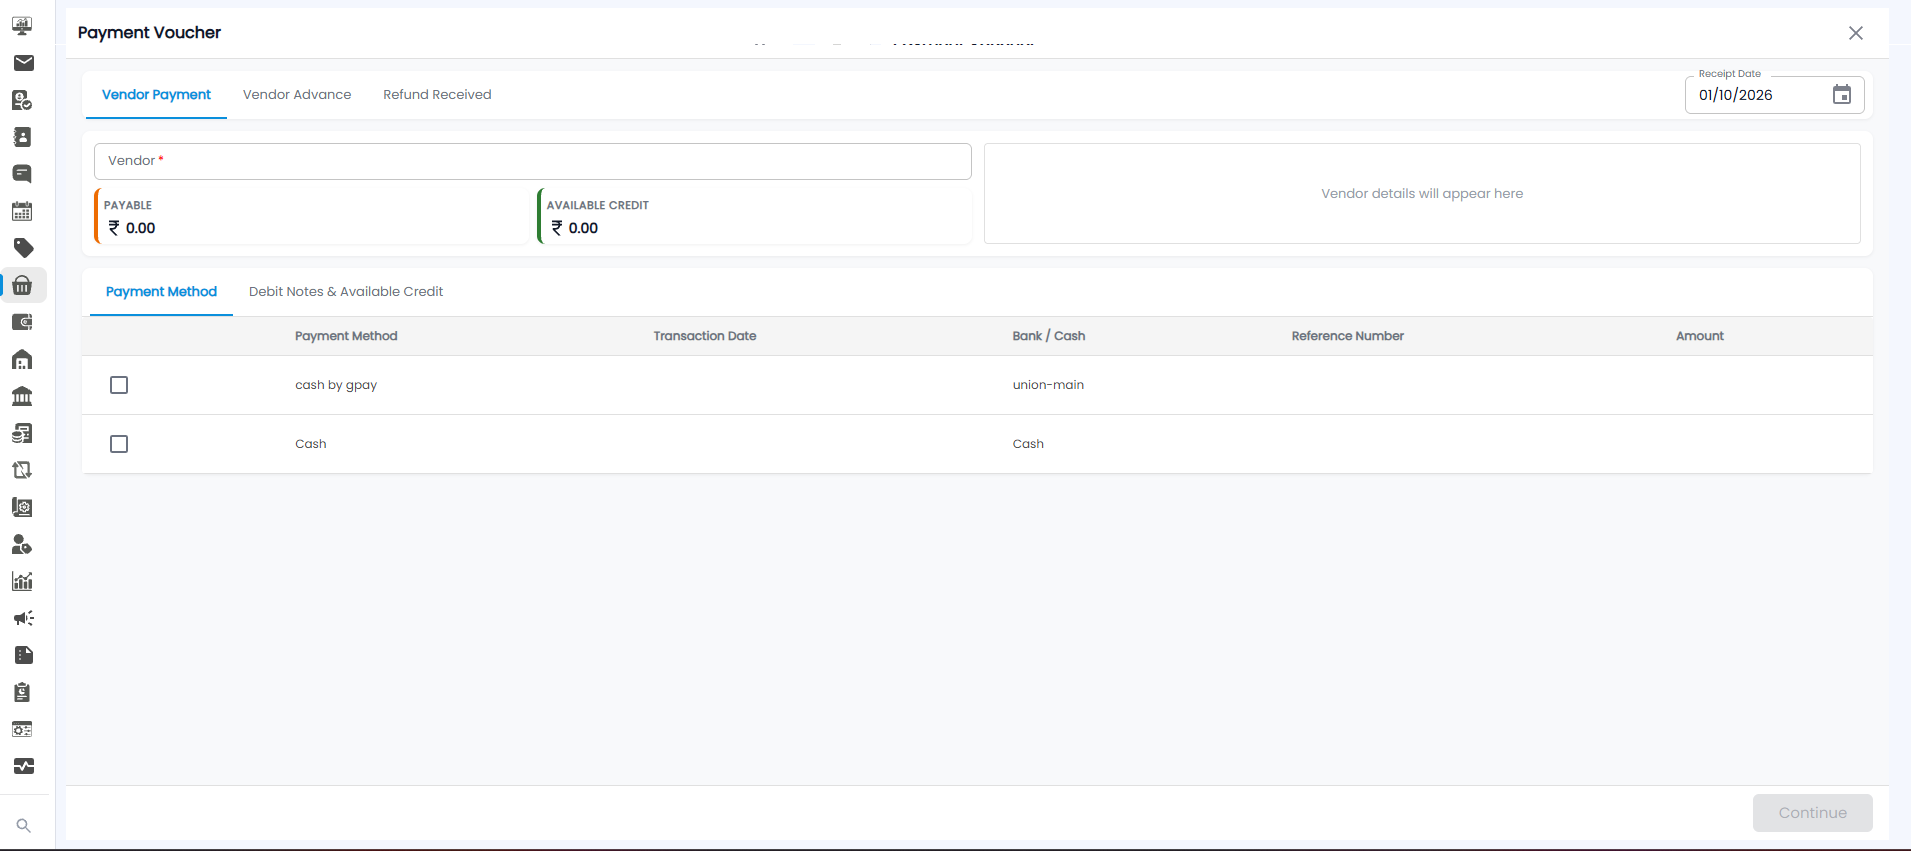Open the receipt date calendar picker
This screenshot has height=851, width=1911.
[x=1842, y=95]
